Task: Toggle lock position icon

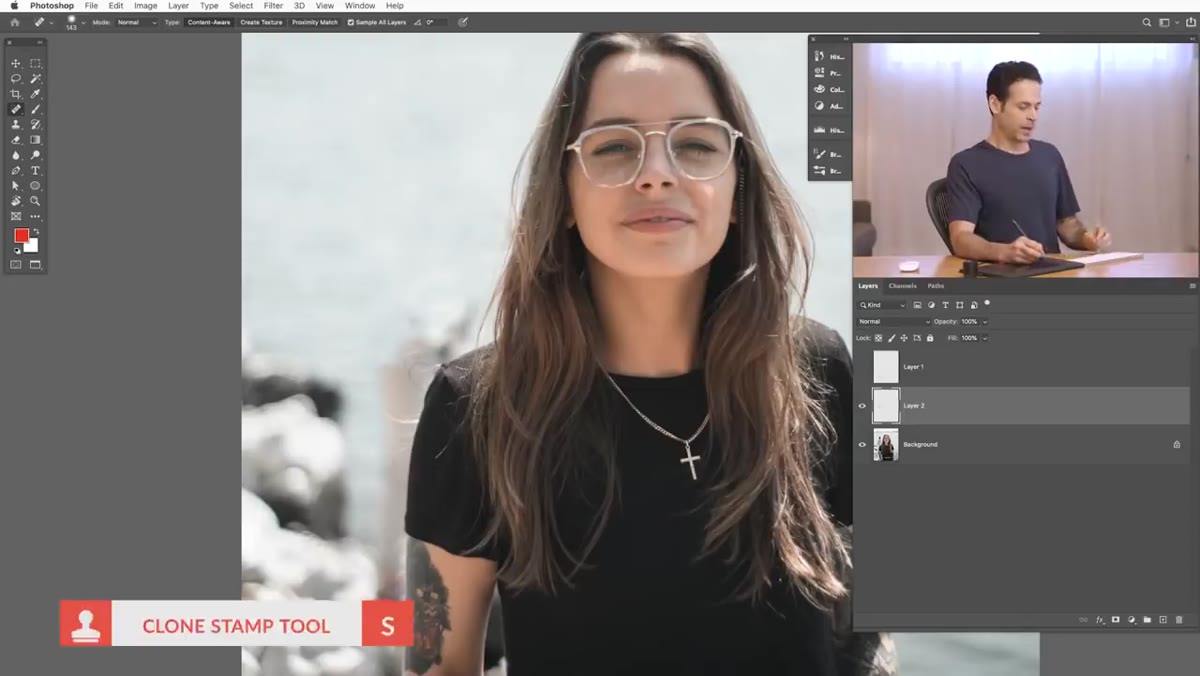Action: click(x=904, y=338)
